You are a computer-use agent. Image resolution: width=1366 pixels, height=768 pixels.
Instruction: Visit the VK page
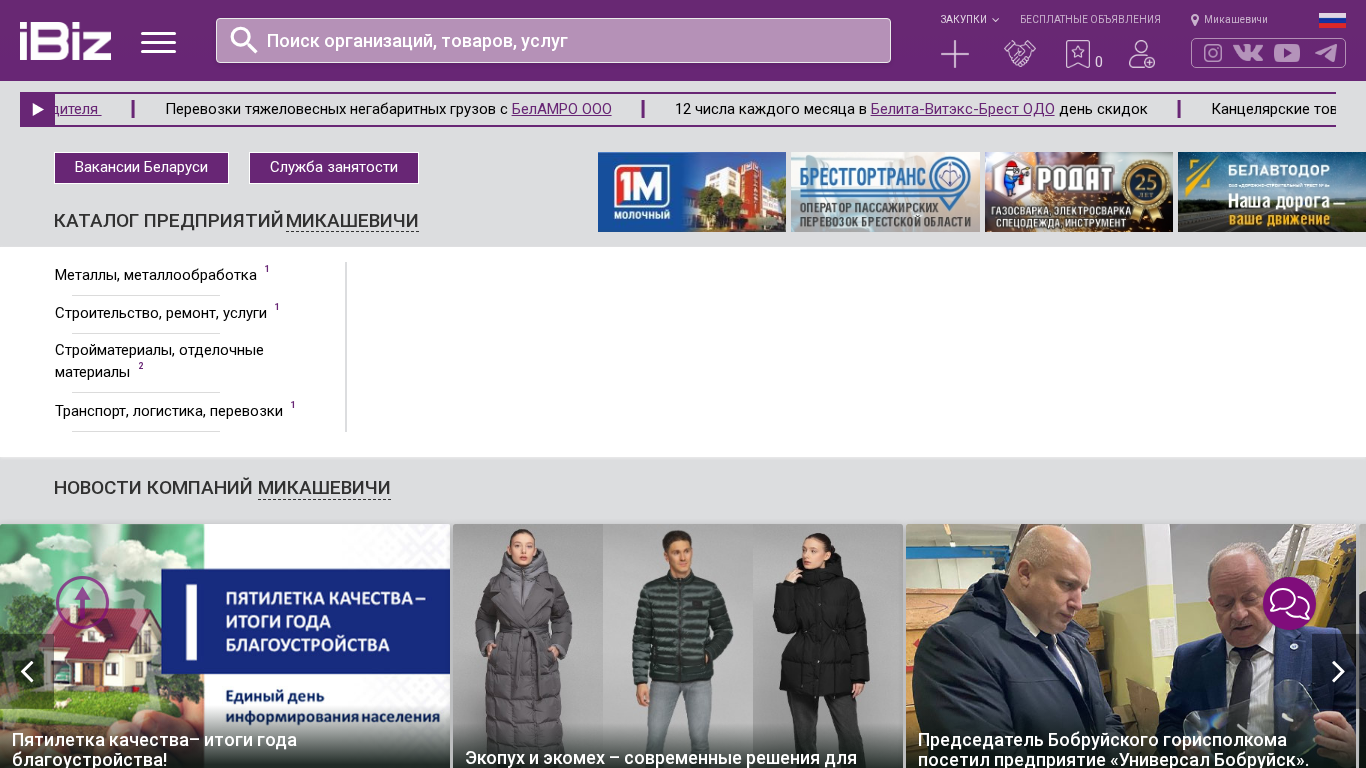pos(1248,53)
